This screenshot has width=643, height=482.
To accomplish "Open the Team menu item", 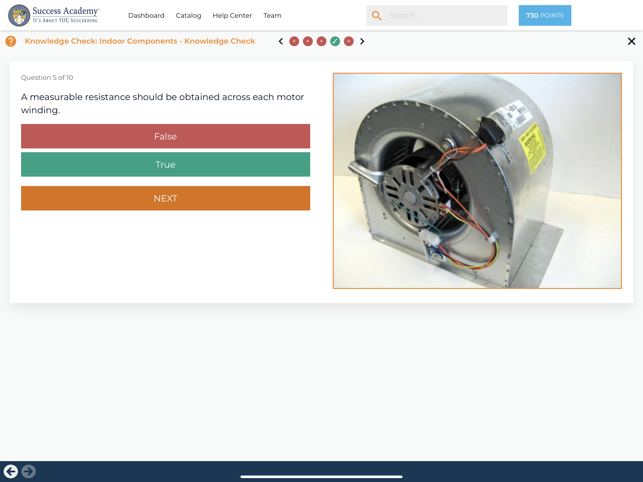I will [272, 16].
